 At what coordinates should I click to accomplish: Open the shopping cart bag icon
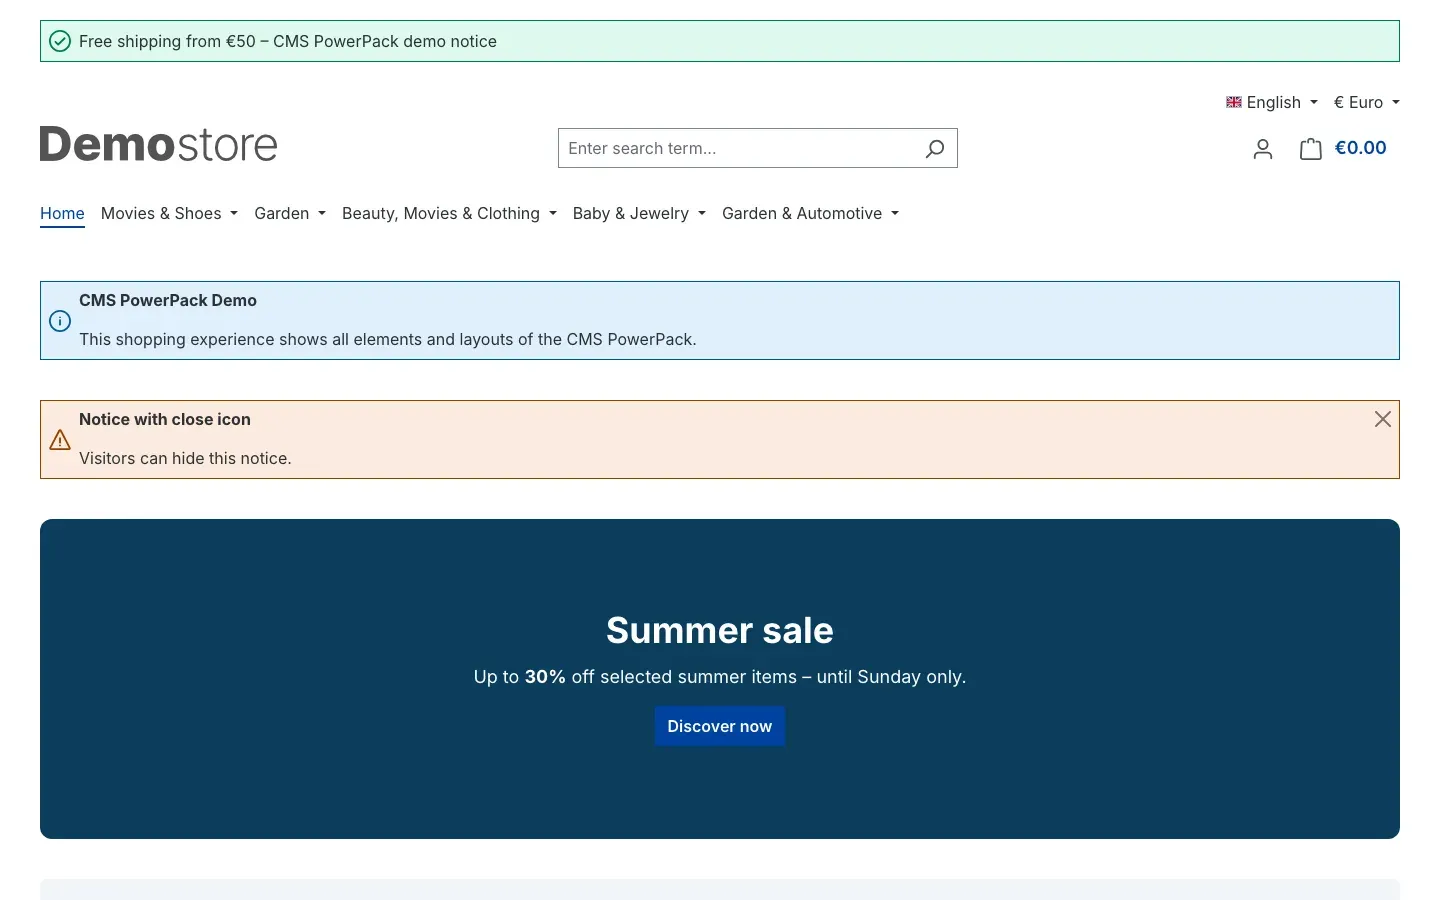click(x=1311, y=149)
